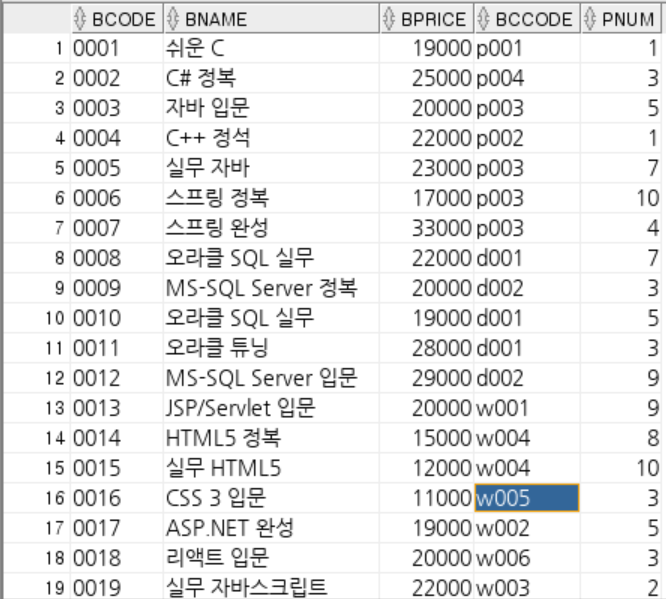Click BCCODE value w006
The width and height of the screenshot is (666, 599).
[x=527, y=558]
